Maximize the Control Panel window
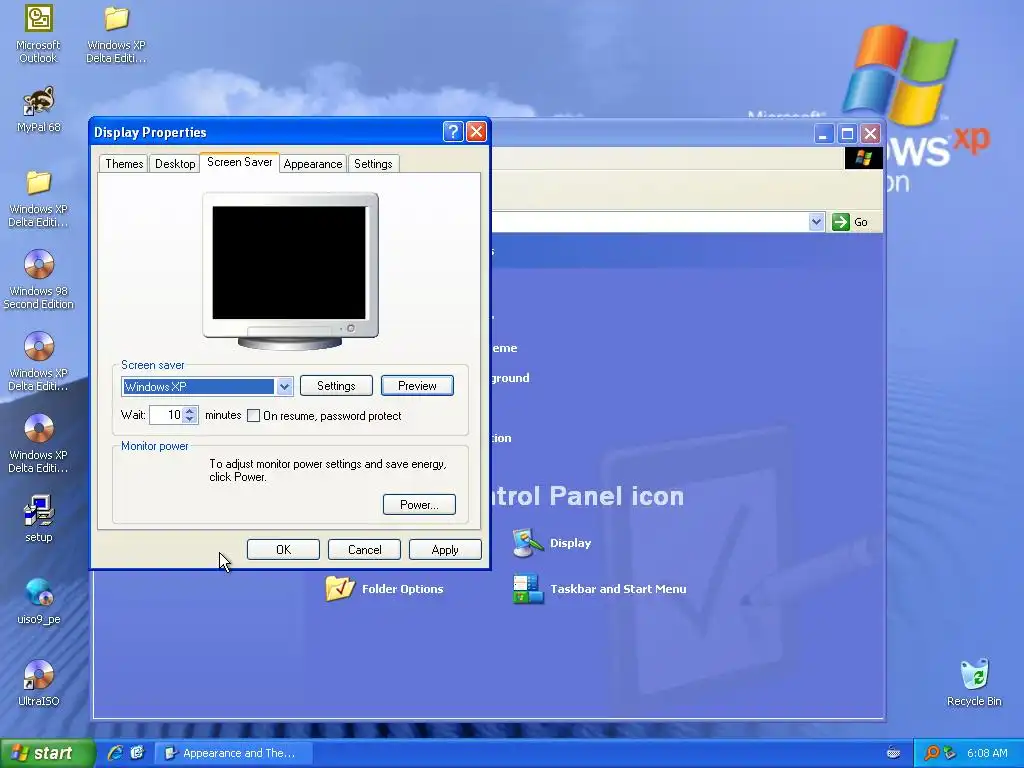The image size is (1024, 768). click(x=847, y=134)
